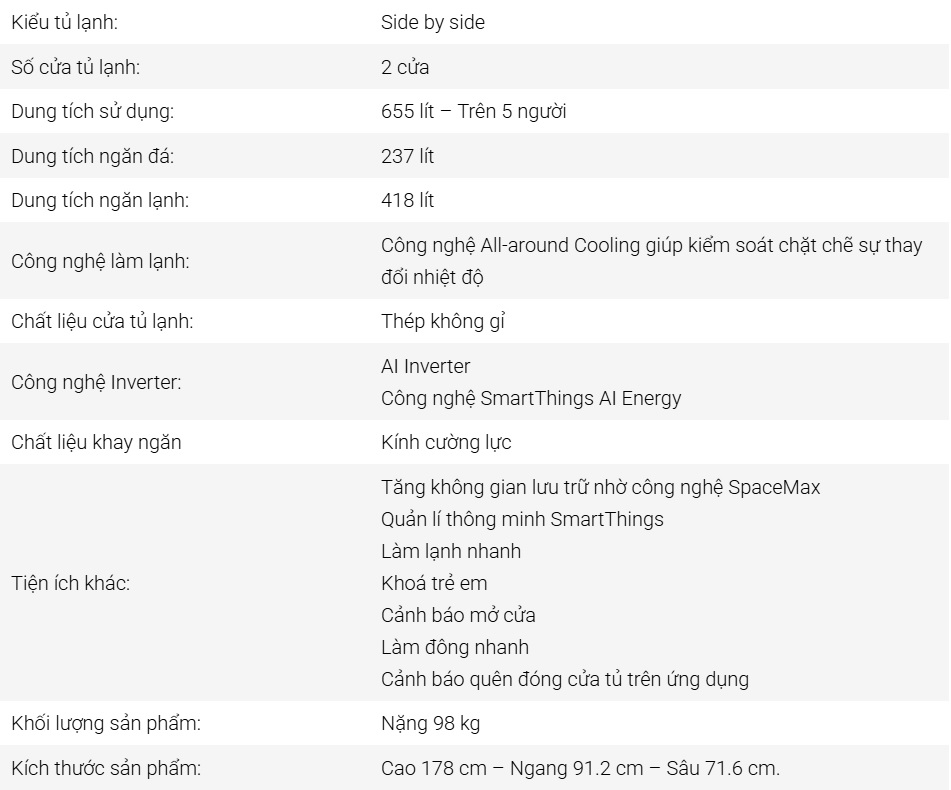Click the "Công nghệ làm lạnh:" label
This screenshot has width=951, height=790.
point(100,262)
